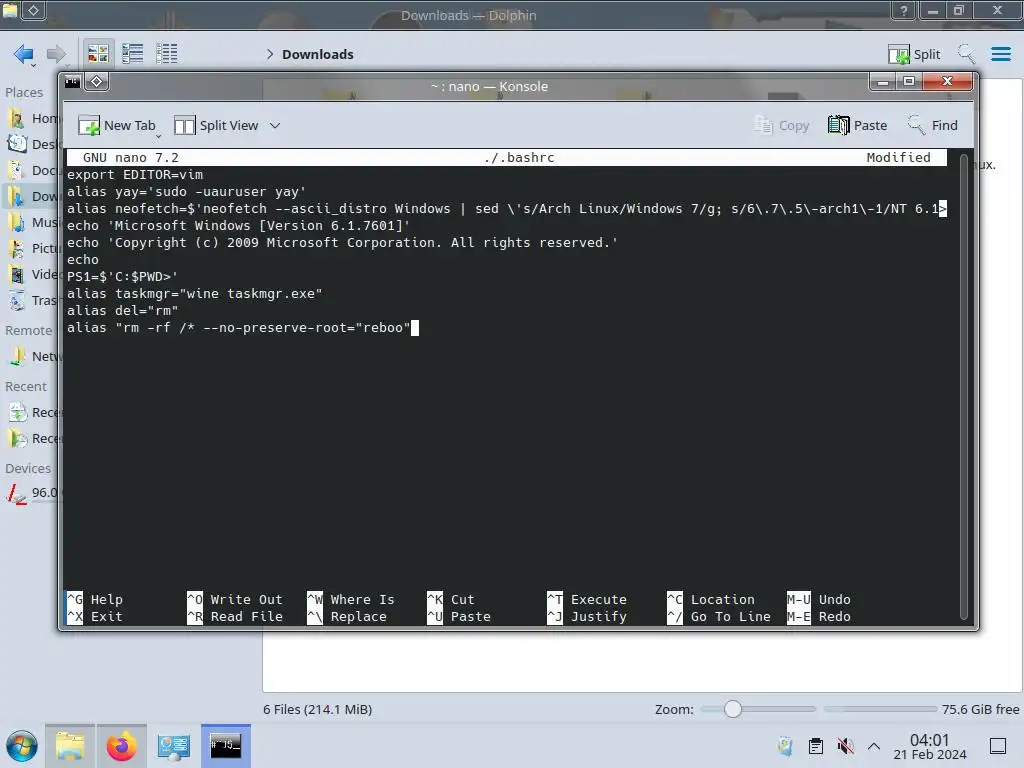This screenshot has height=768, width=1024.
Task: Select the Documents place in sidebar
Action: 33,170
